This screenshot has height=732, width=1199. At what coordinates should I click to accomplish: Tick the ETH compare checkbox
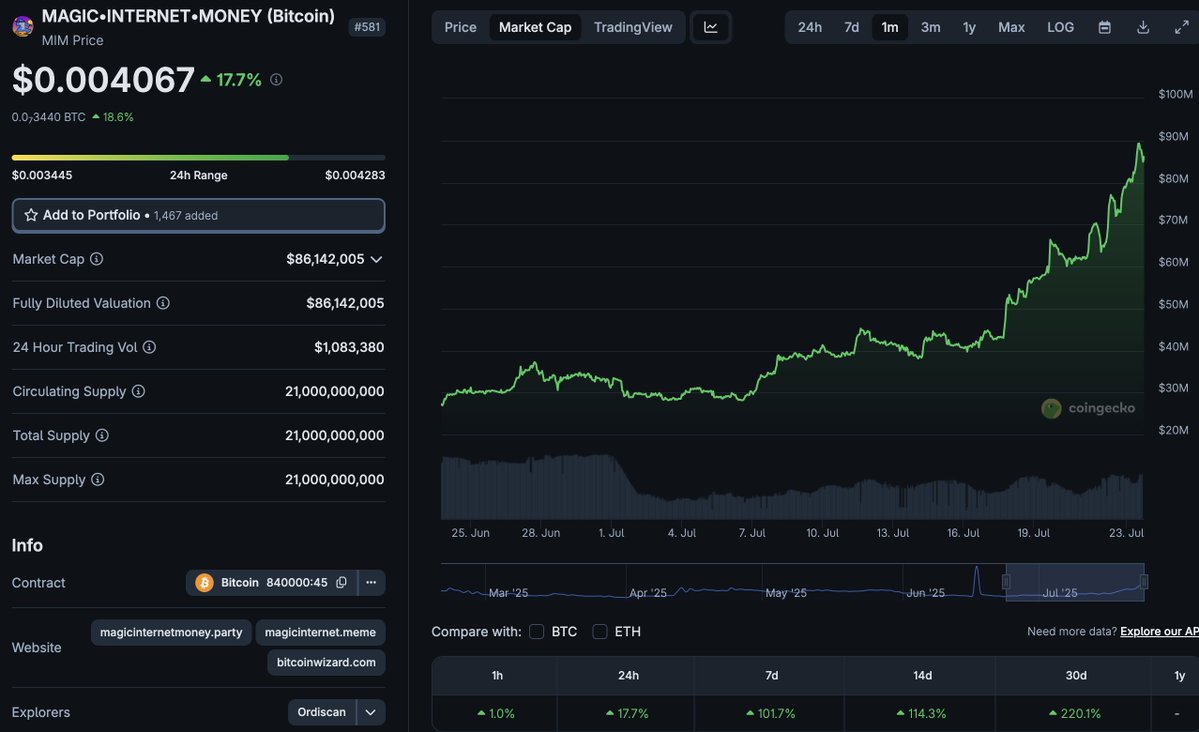click(x=600, y=632)
